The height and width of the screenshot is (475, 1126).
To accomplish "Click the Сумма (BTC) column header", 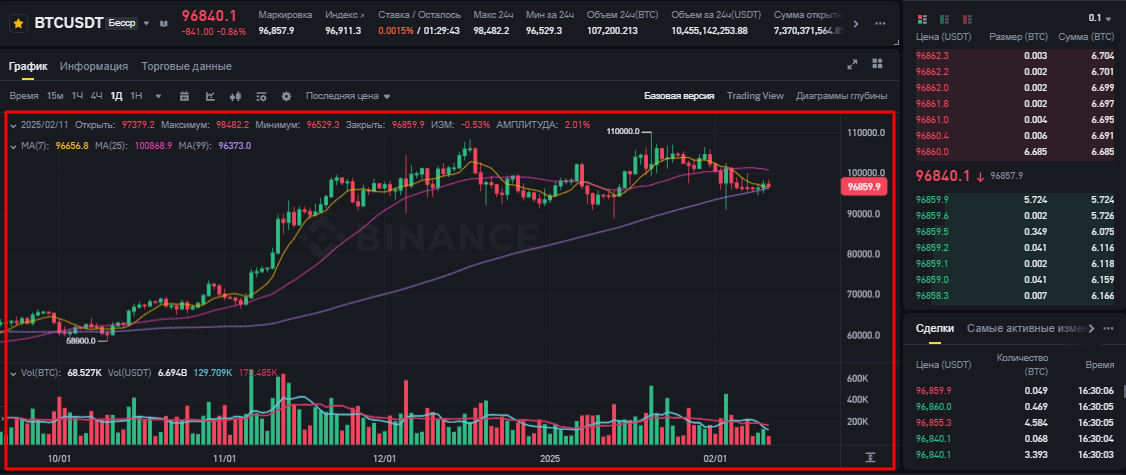I will click(1088, 36).
